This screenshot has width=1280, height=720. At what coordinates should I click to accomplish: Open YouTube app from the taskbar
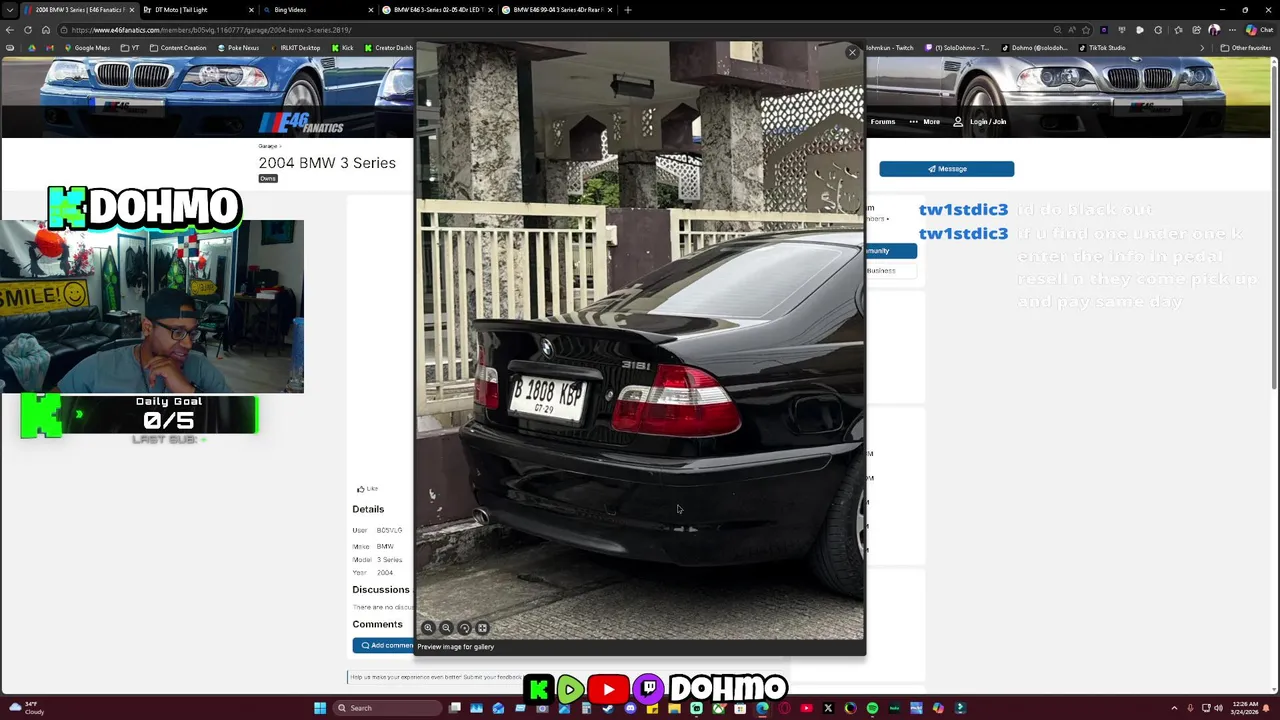(x=806, y=708)
